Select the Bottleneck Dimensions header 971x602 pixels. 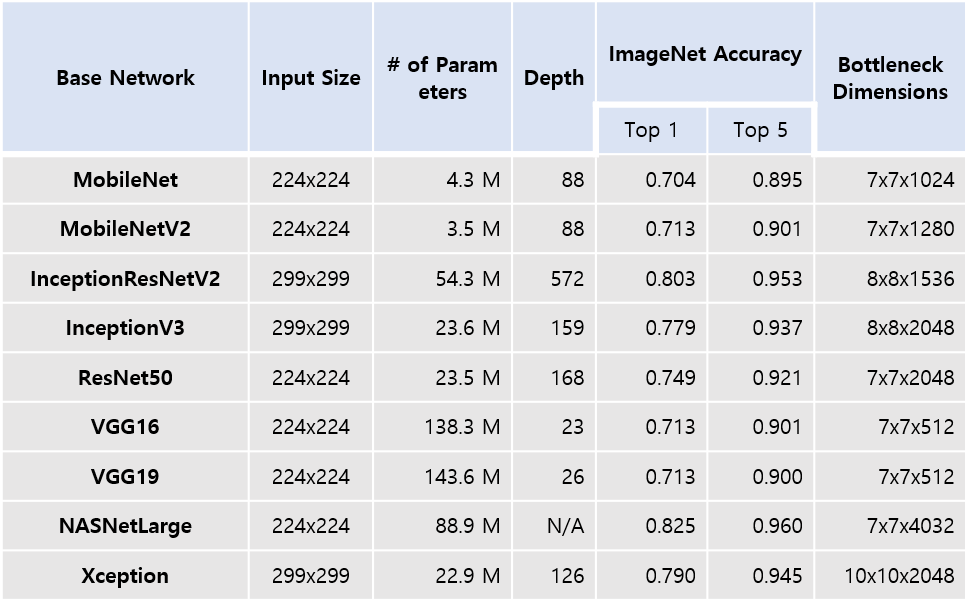(x=890, y=78)
